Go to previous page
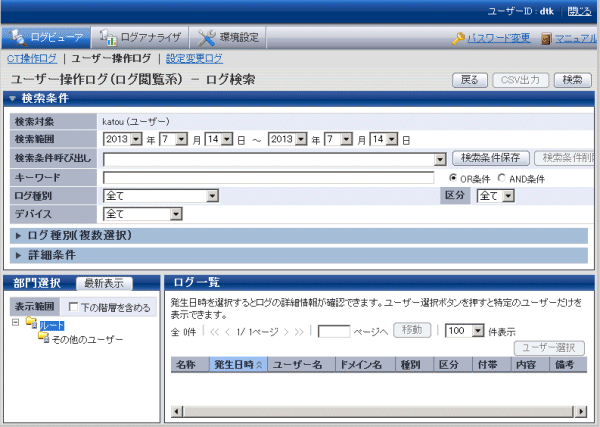 tap(228, 332)
